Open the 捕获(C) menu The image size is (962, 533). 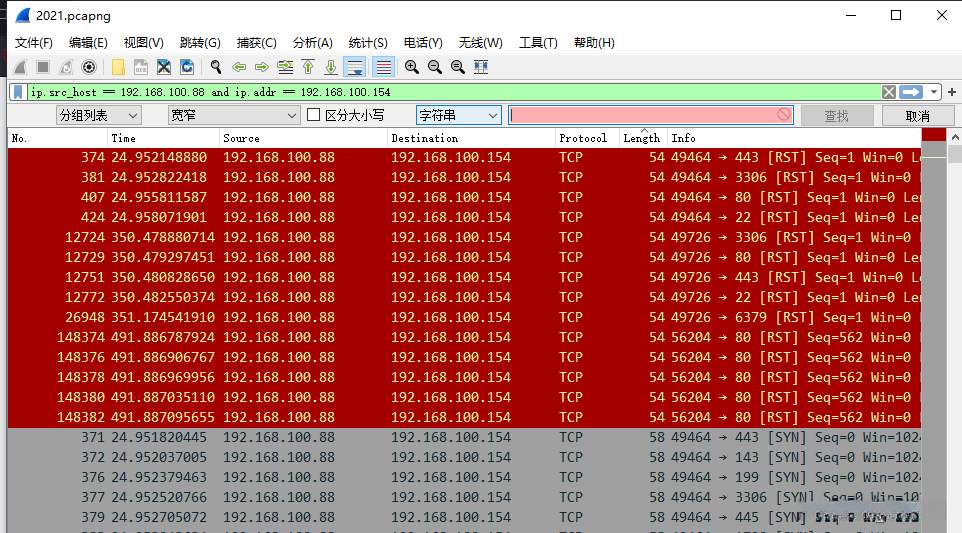(256, 42)
